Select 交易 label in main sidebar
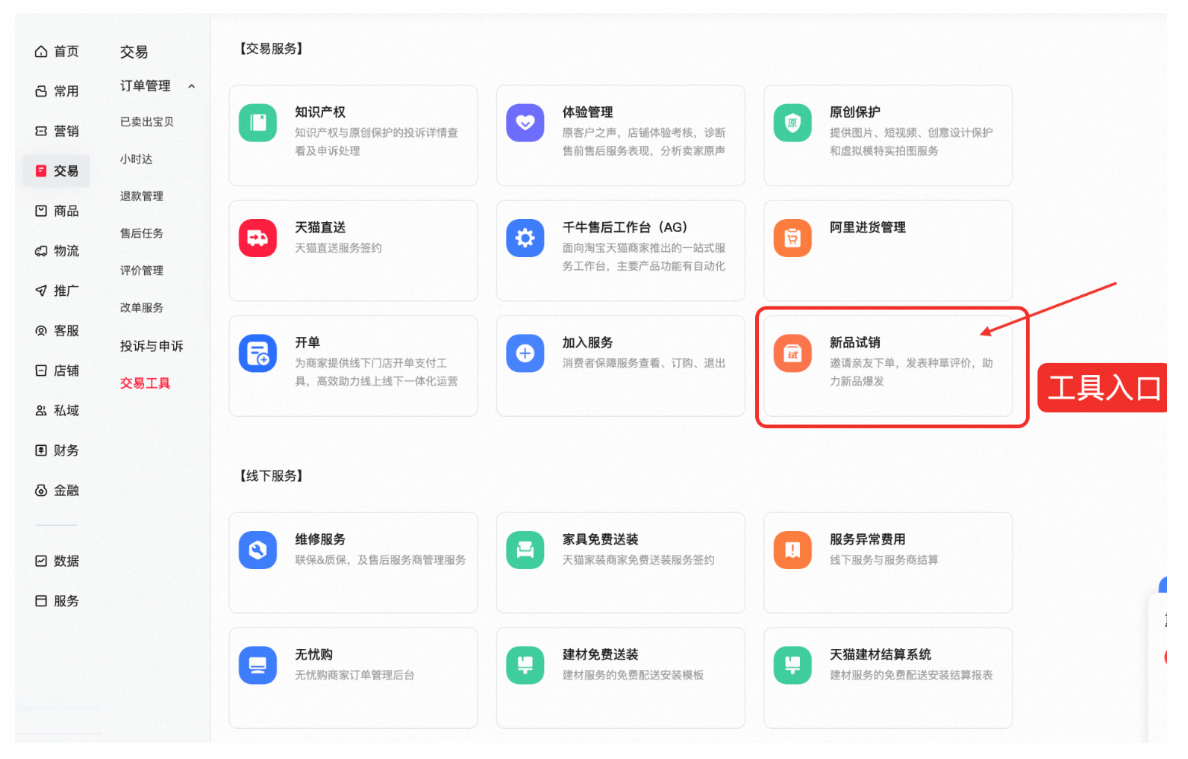Viewport: 1188px width, 759px height. [66, 171]
